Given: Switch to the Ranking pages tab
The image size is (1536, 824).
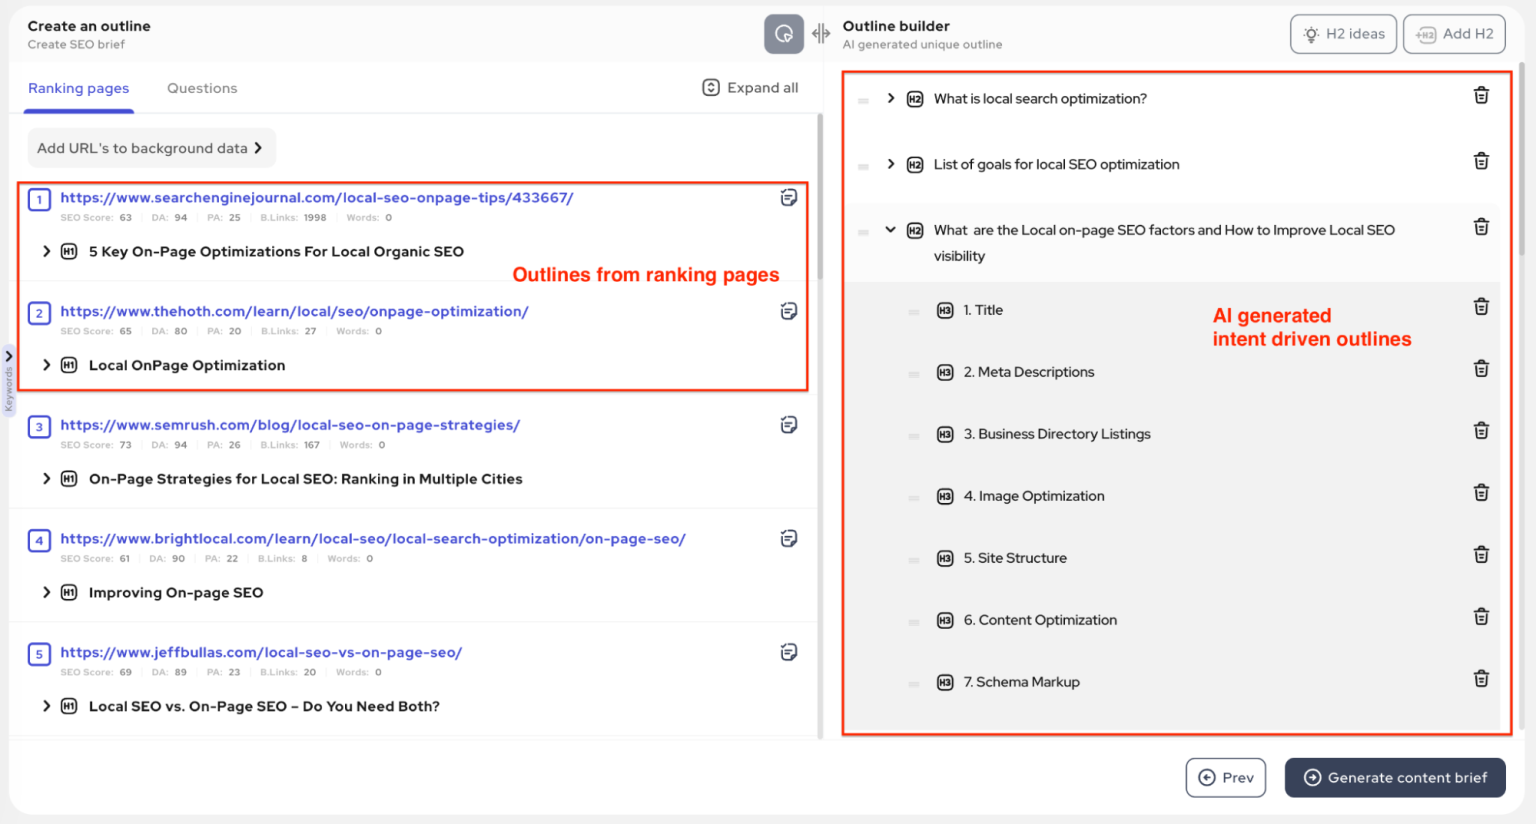Looking at the screenshot, I should pyautogui.click(x=78, y=88).
